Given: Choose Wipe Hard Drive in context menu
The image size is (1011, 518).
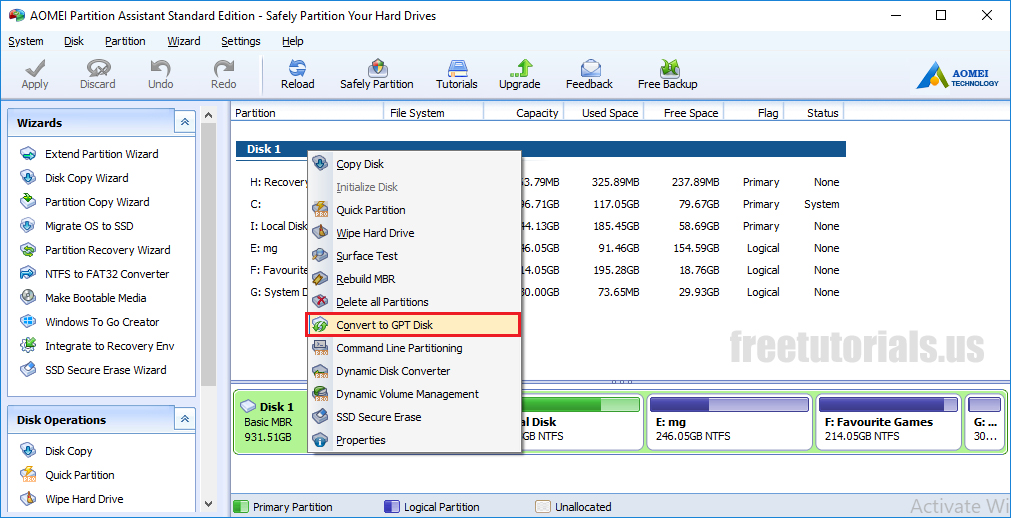Looking at the screenshot, I should coord(375,233).
